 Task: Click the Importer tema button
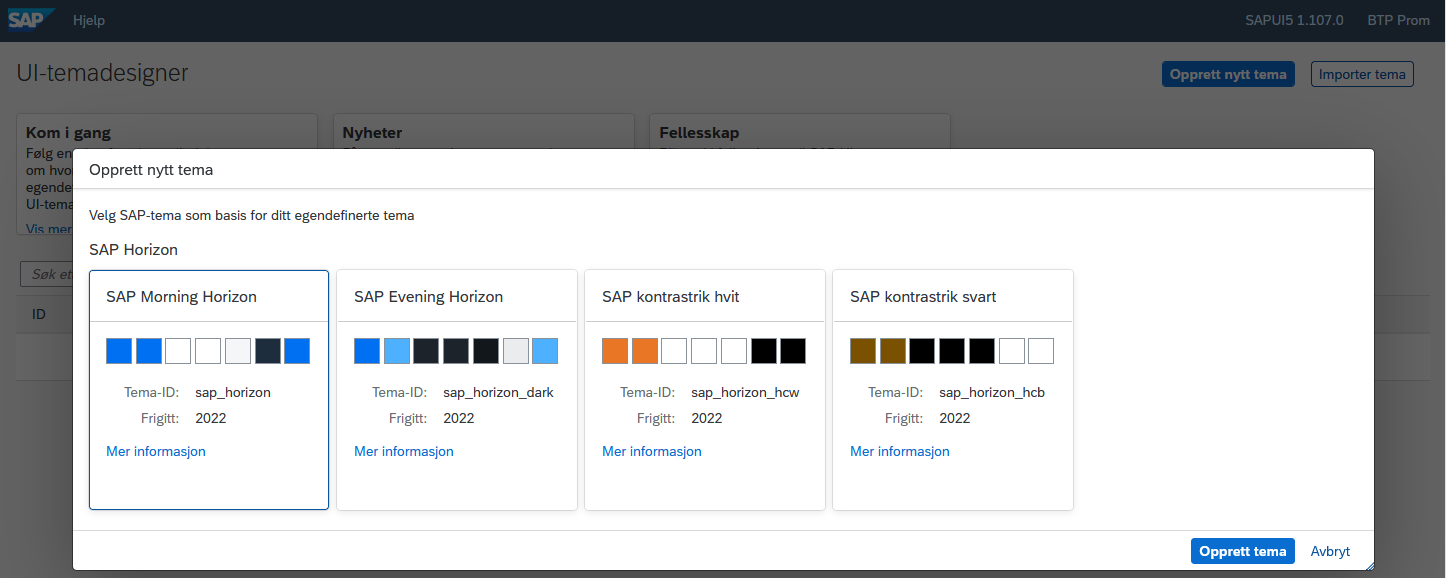(x=1361, y=73)
